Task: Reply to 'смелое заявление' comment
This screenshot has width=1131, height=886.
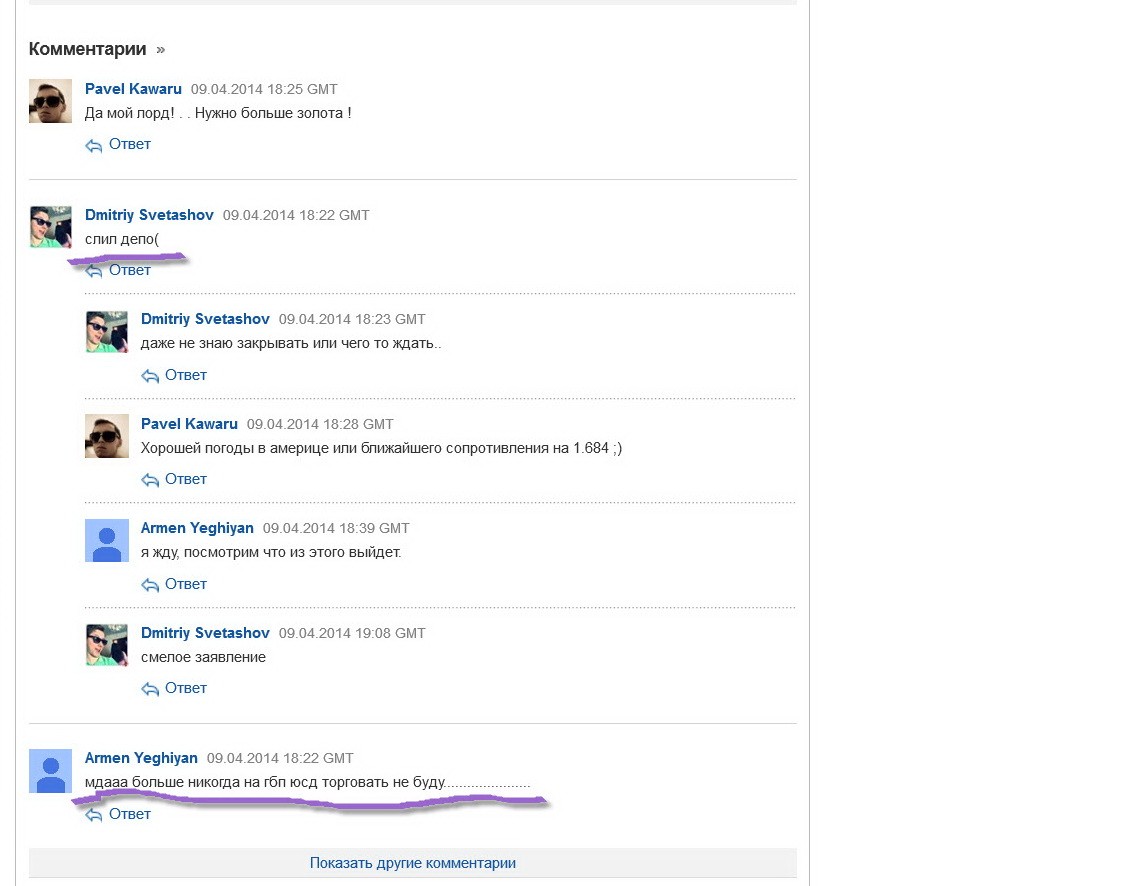Action: [186, 688]
